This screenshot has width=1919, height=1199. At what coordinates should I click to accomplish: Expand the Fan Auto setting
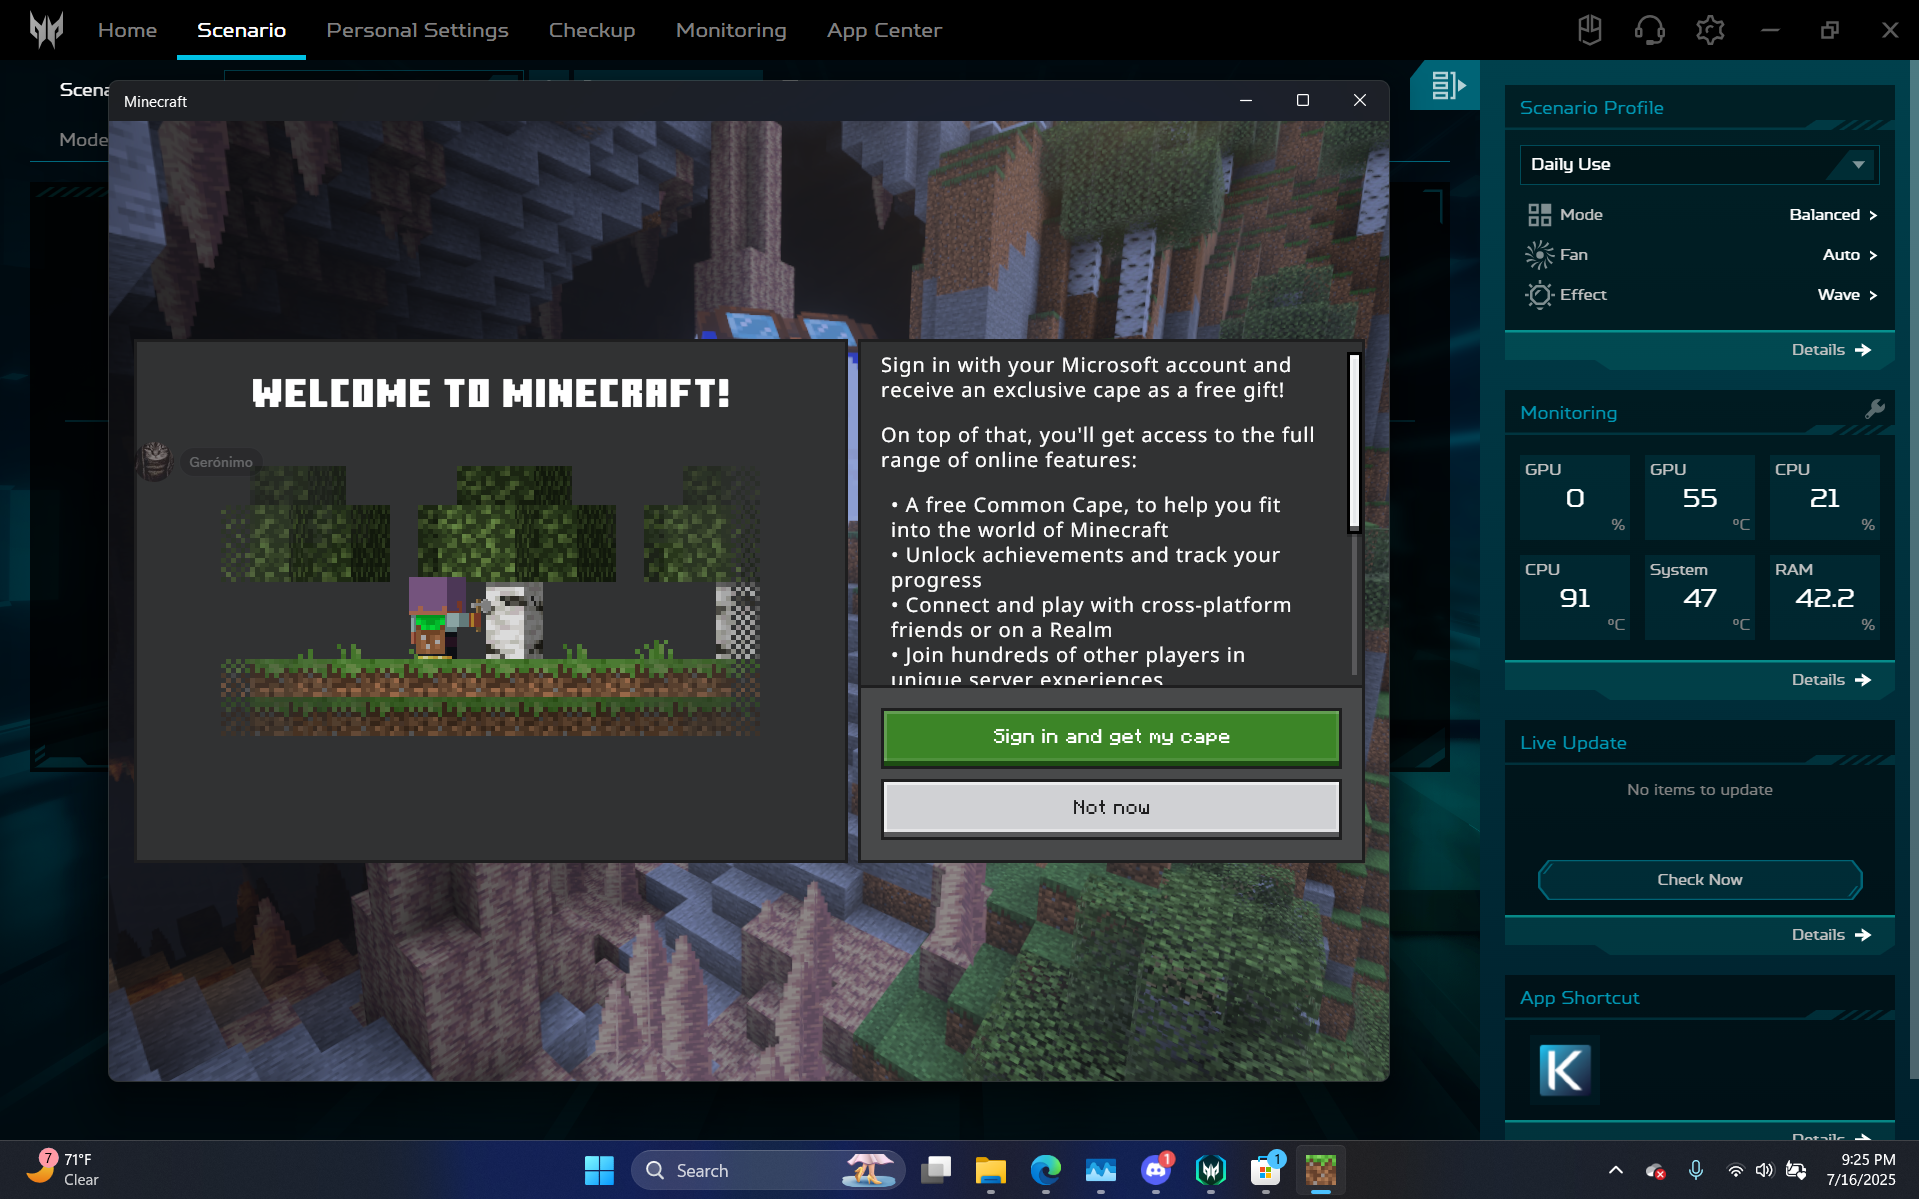(1849, 255)
